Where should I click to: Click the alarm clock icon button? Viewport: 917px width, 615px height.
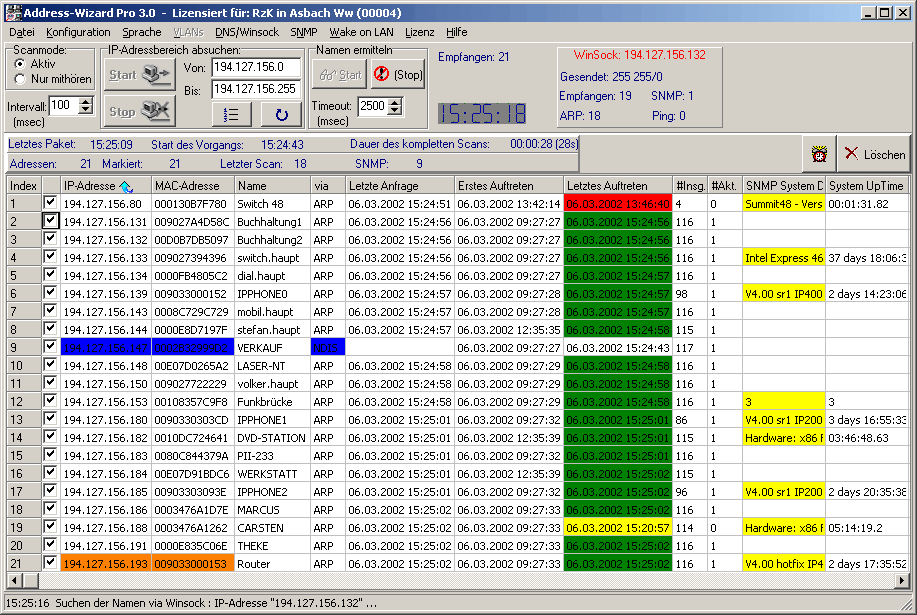(x=819, y=154)
